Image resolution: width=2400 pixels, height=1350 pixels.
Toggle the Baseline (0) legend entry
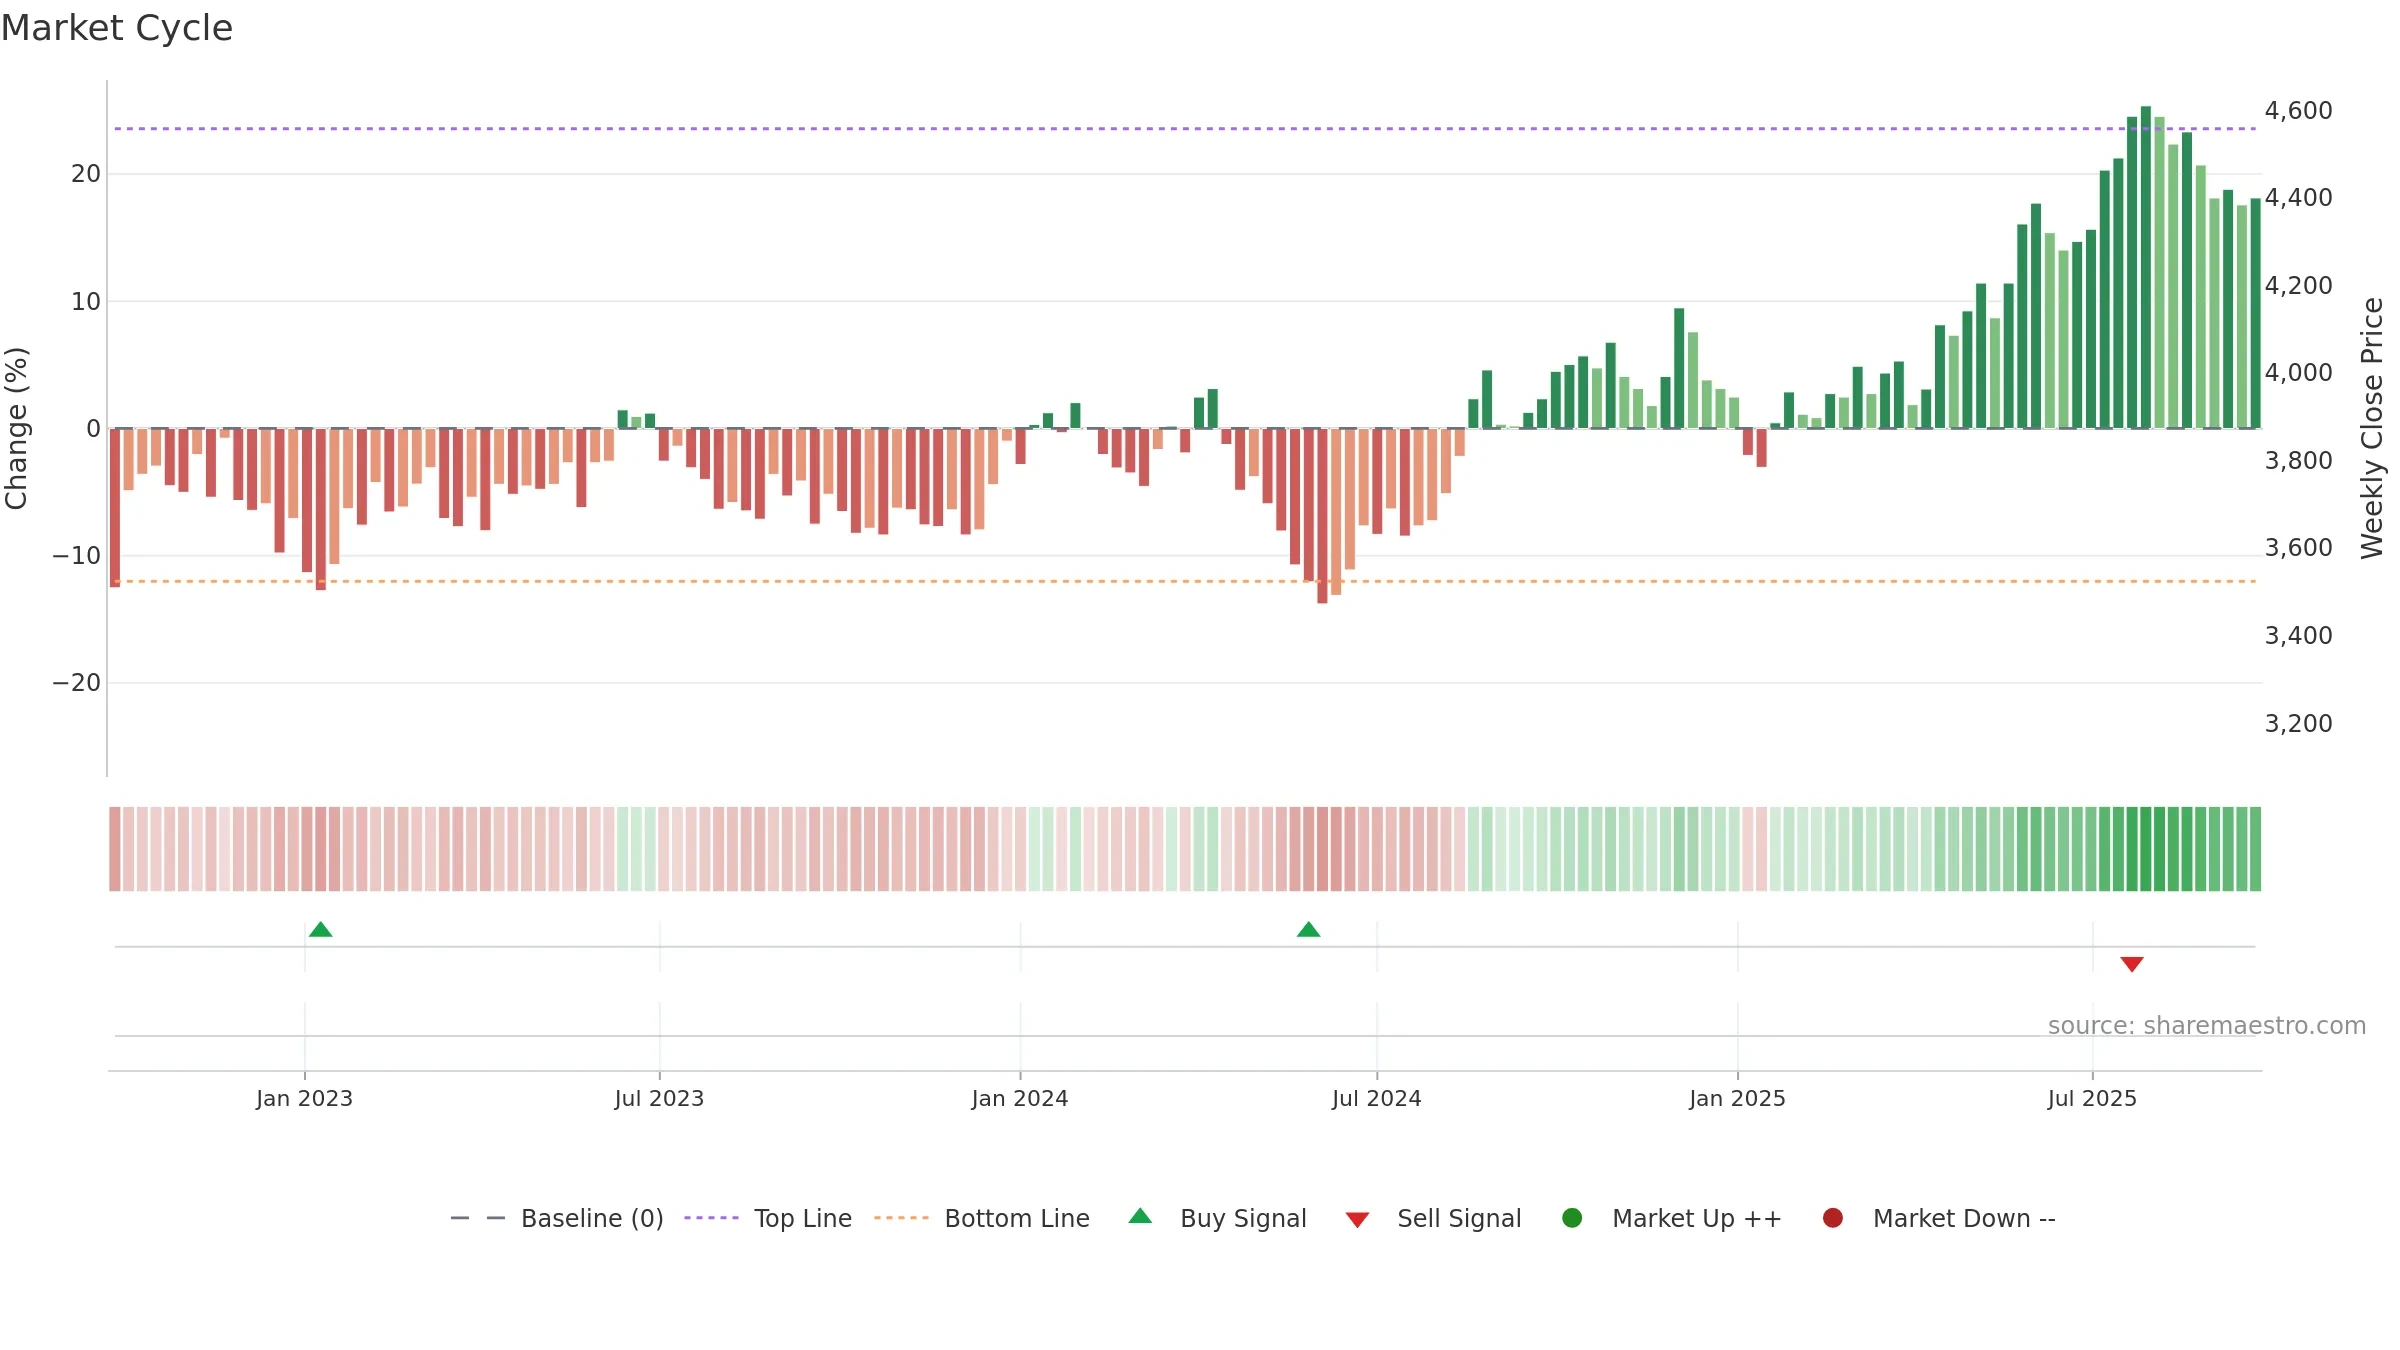pos(557,1218)
